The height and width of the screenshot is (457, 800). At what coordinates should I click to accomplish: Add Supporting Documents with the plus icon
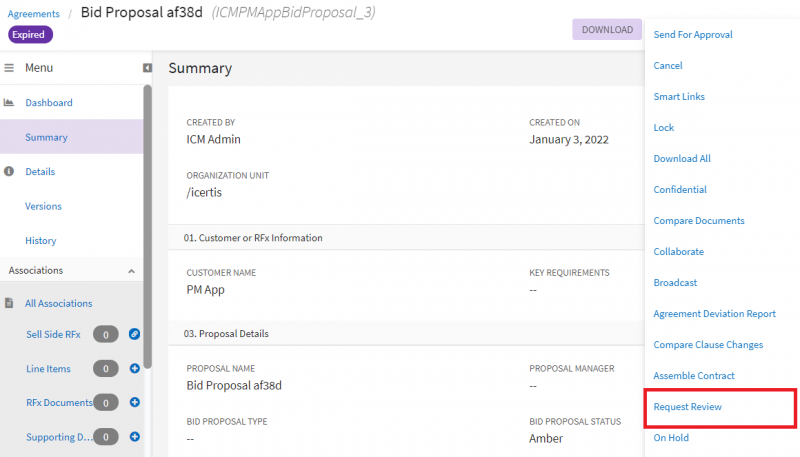coord(135,437)
